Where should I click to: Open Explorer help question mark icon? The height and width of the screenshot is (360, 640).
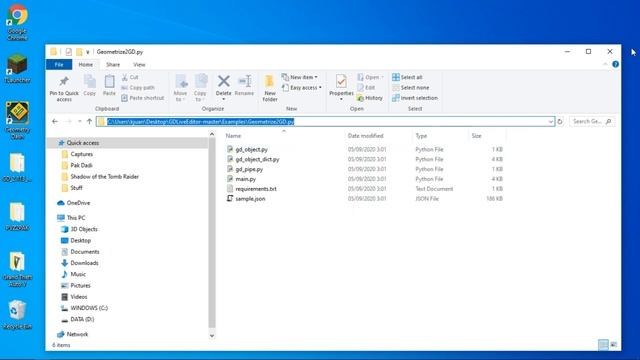pos(616,64)
